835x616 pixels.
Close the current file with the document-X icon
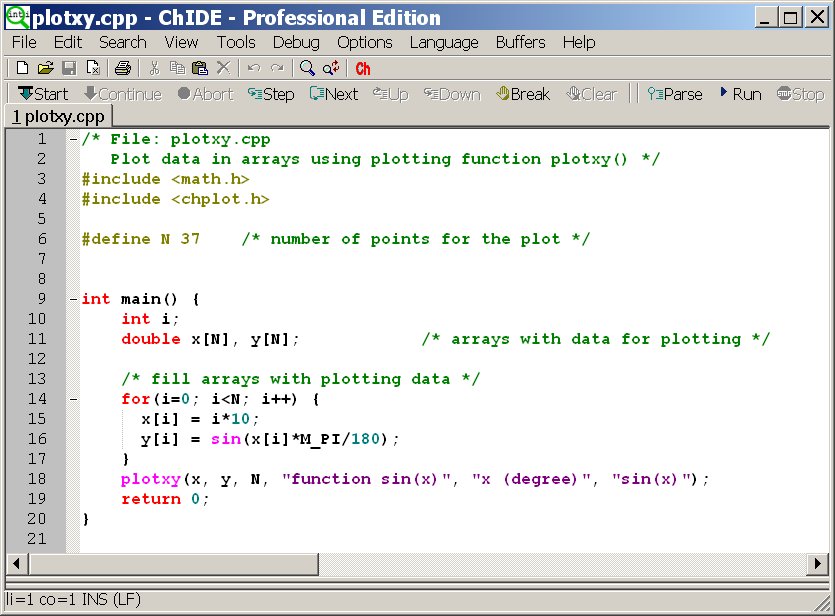pos(93,68)
